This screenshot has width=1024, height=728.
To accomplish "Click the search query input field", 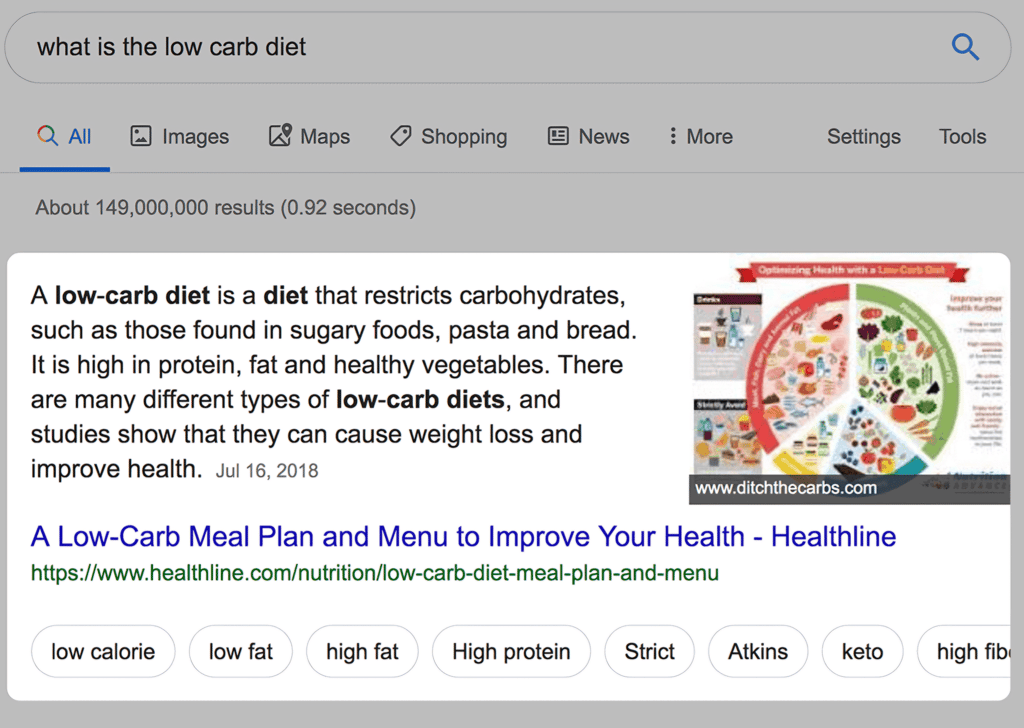I will click(x=480, y=47).
